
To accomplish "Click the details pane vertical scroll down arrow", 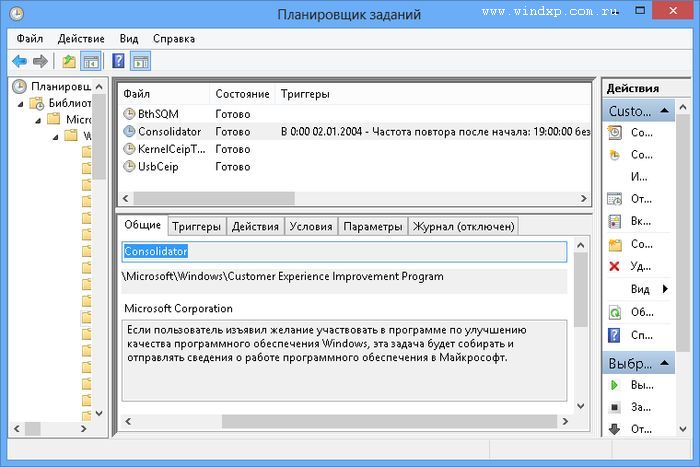I will [x=580, y=406].
